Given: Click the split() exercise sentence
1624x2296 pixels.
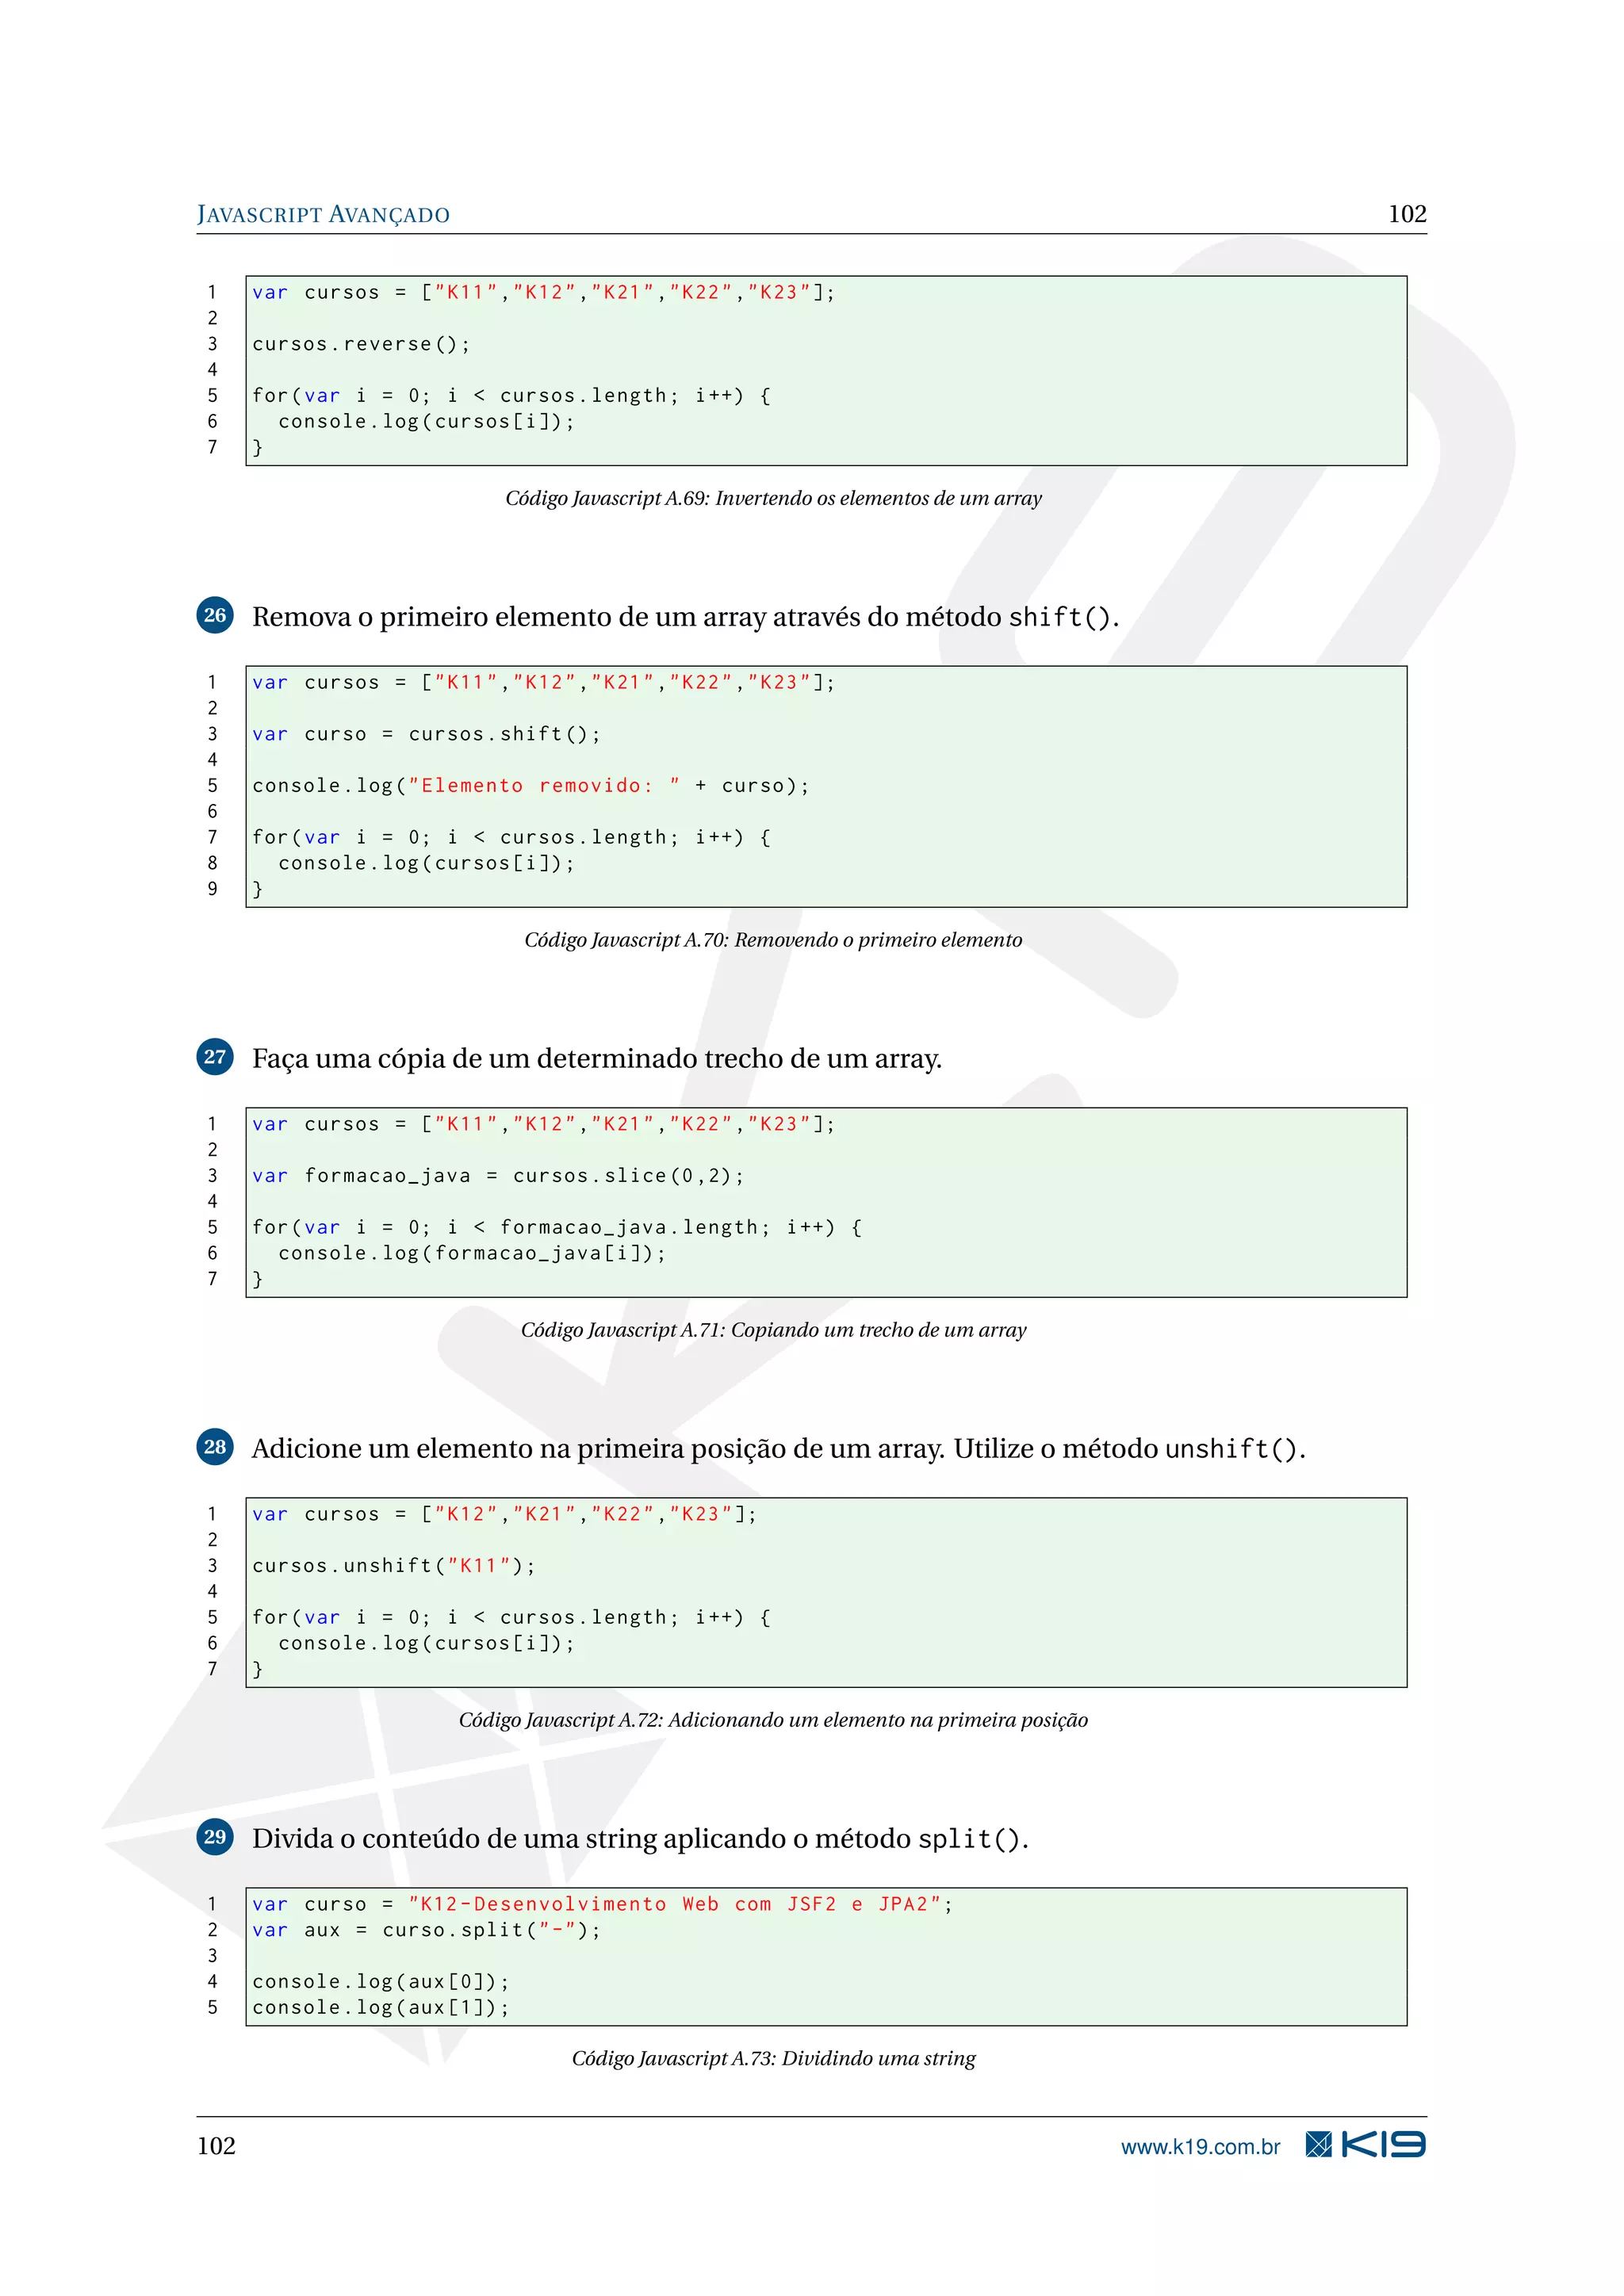Looking at the screenshot, I should coord(640,1839).
